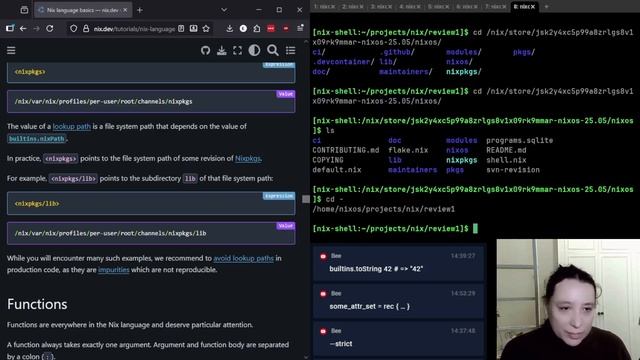Screen dimensions: 640x360
Task: Open a new browser tab with plus
Action: pyautogui.click(x=140, y=10)
